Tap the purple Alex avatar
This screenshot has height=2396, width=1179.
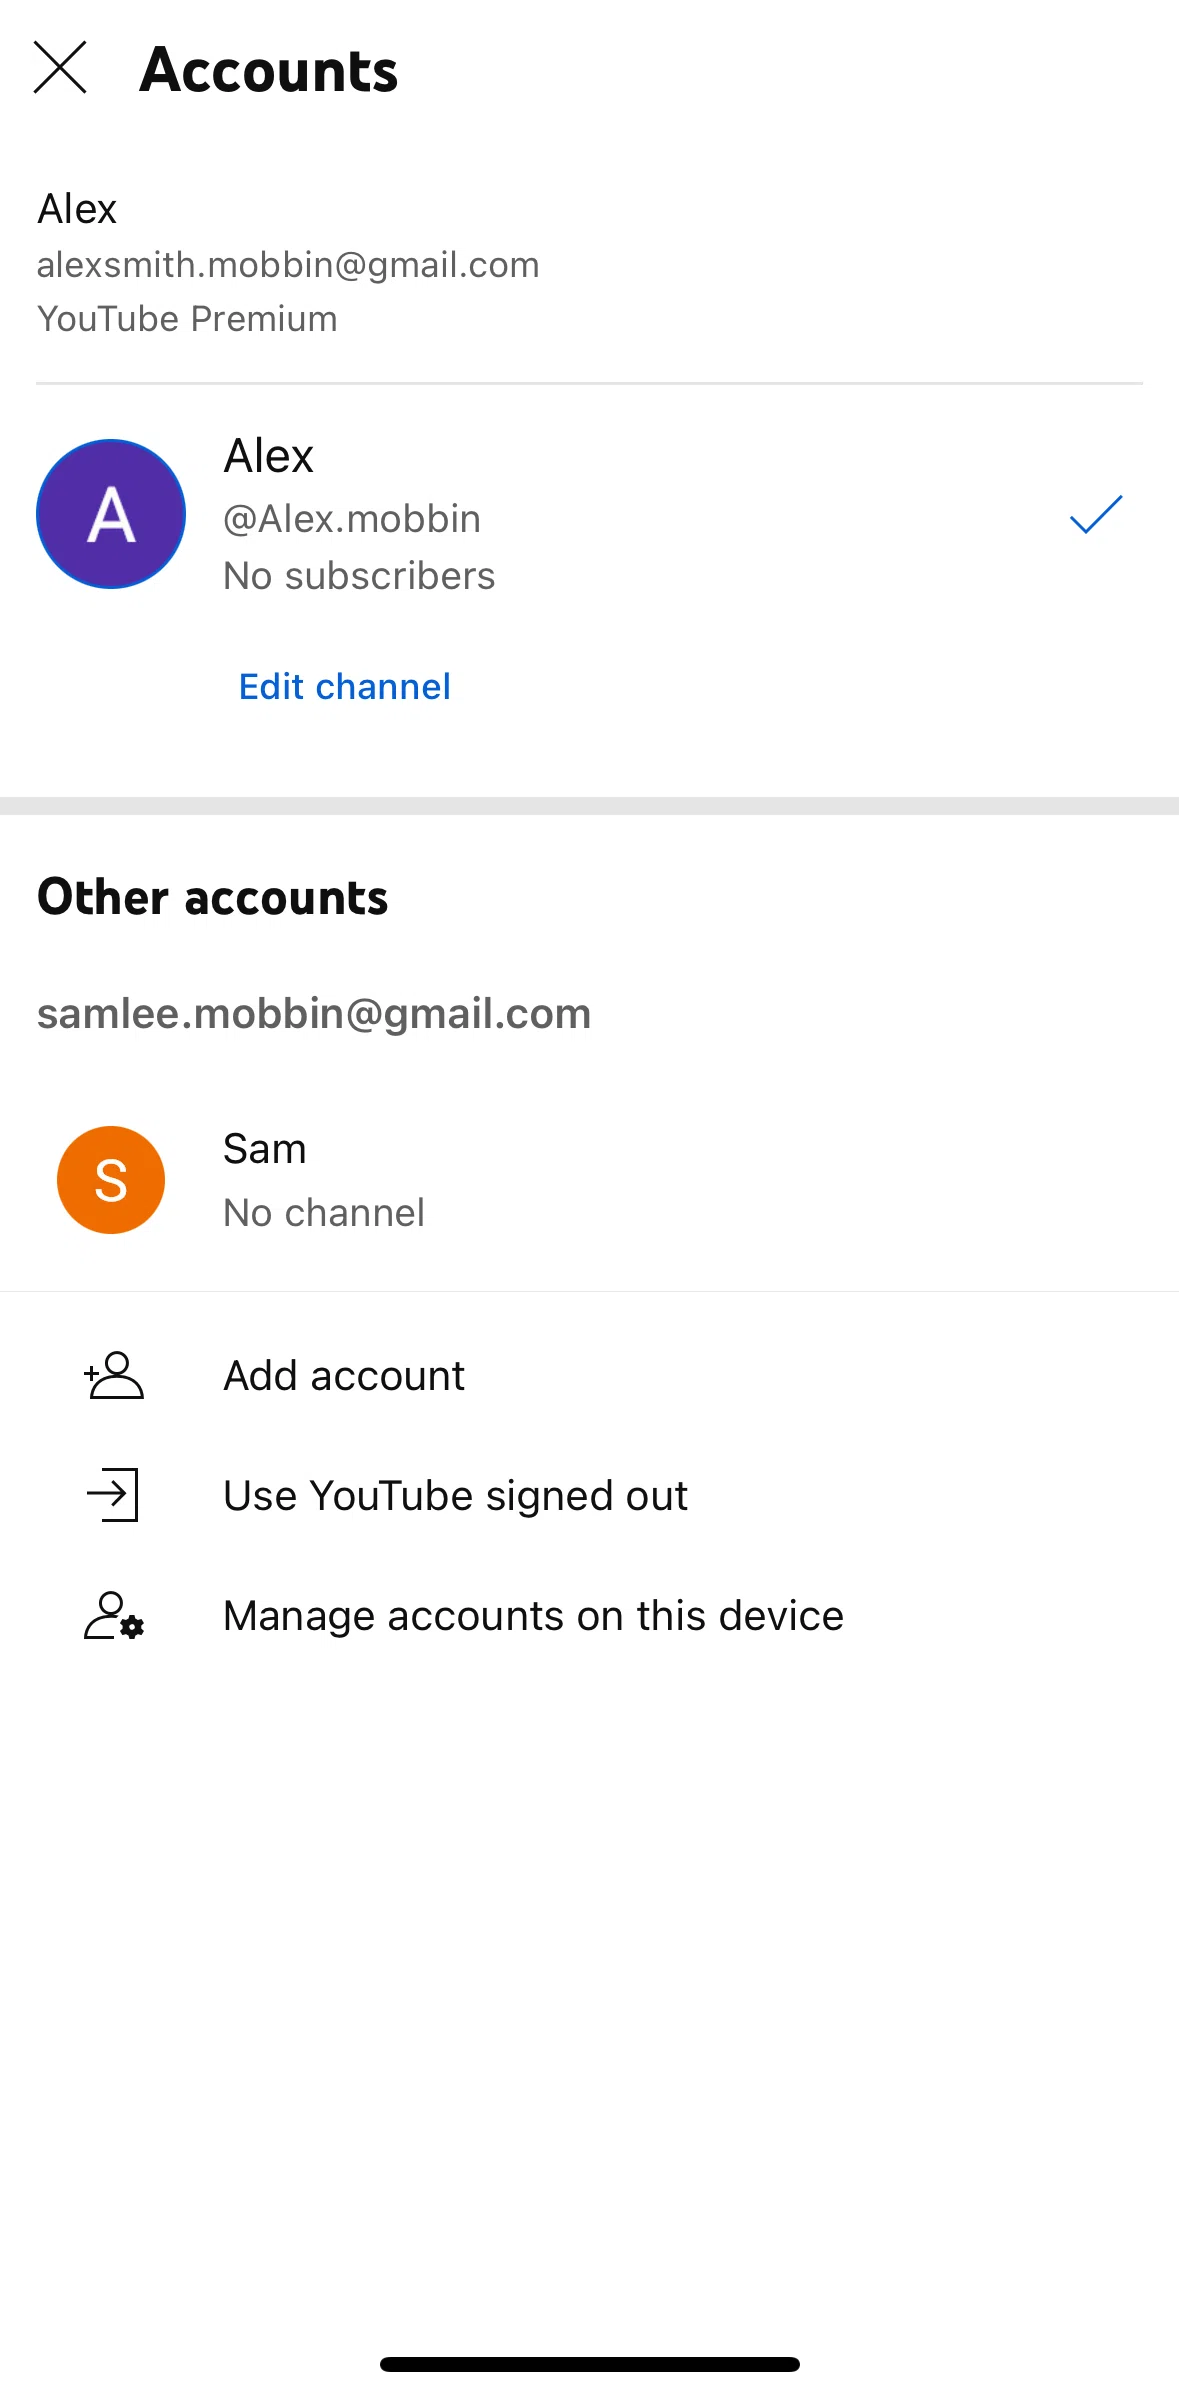(111, 514)
